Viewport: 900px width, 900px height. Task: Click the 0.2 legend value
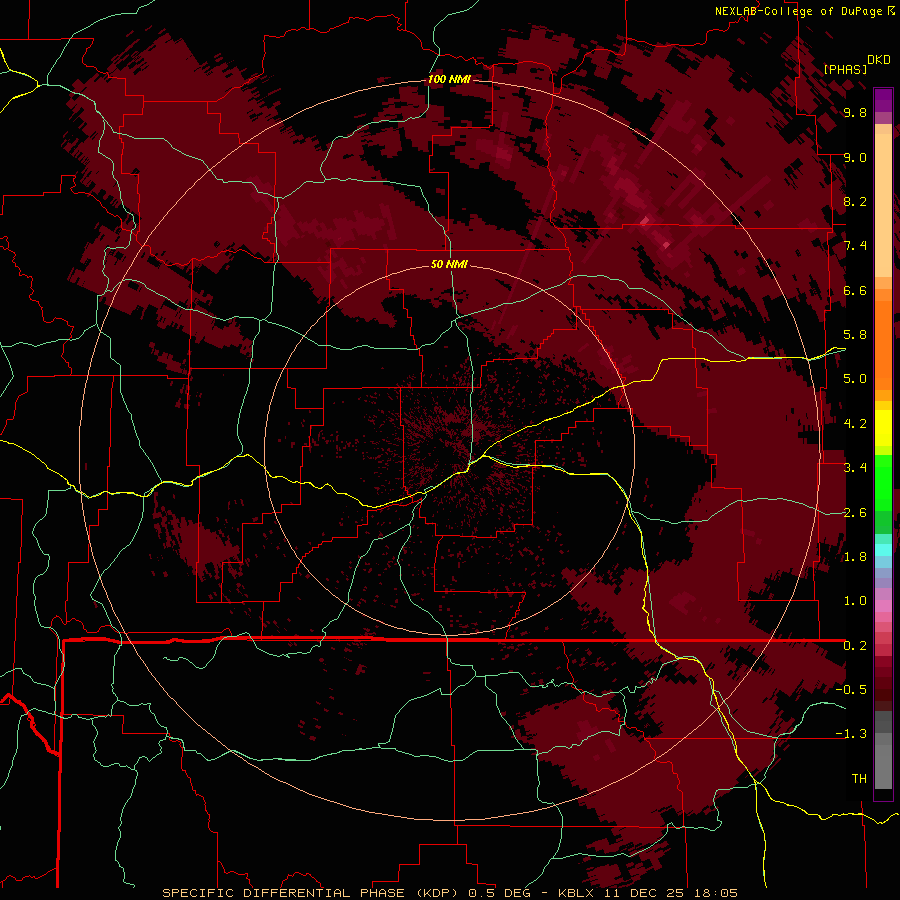(855, 646)
